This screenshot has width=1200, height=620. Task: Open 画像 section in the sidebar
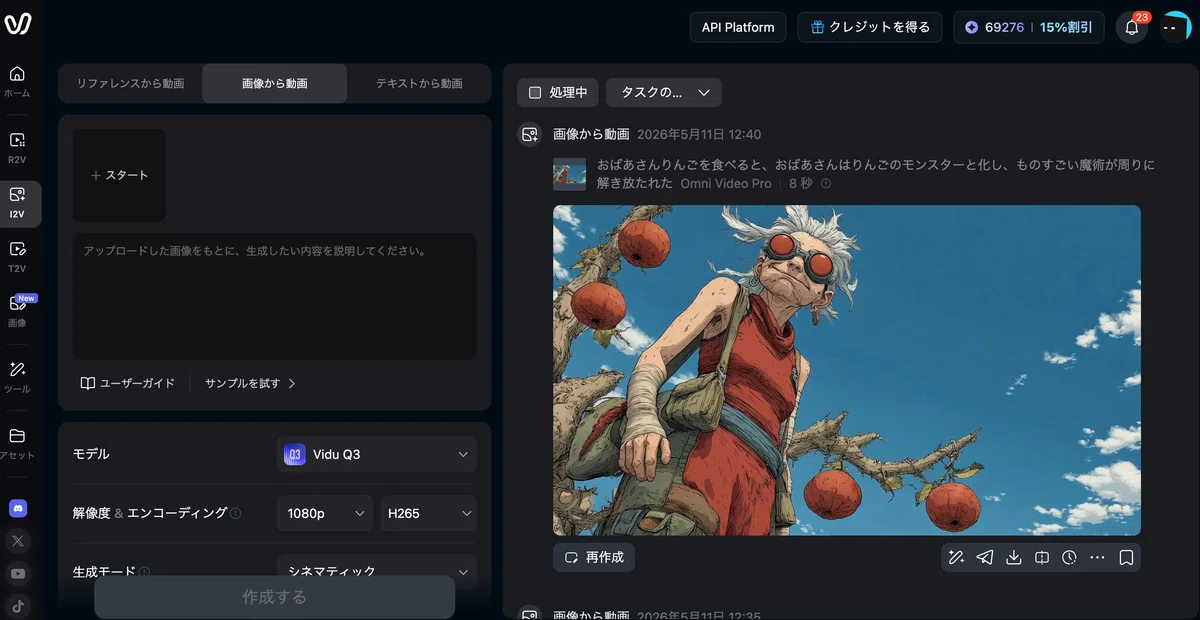tap(17, 310)
